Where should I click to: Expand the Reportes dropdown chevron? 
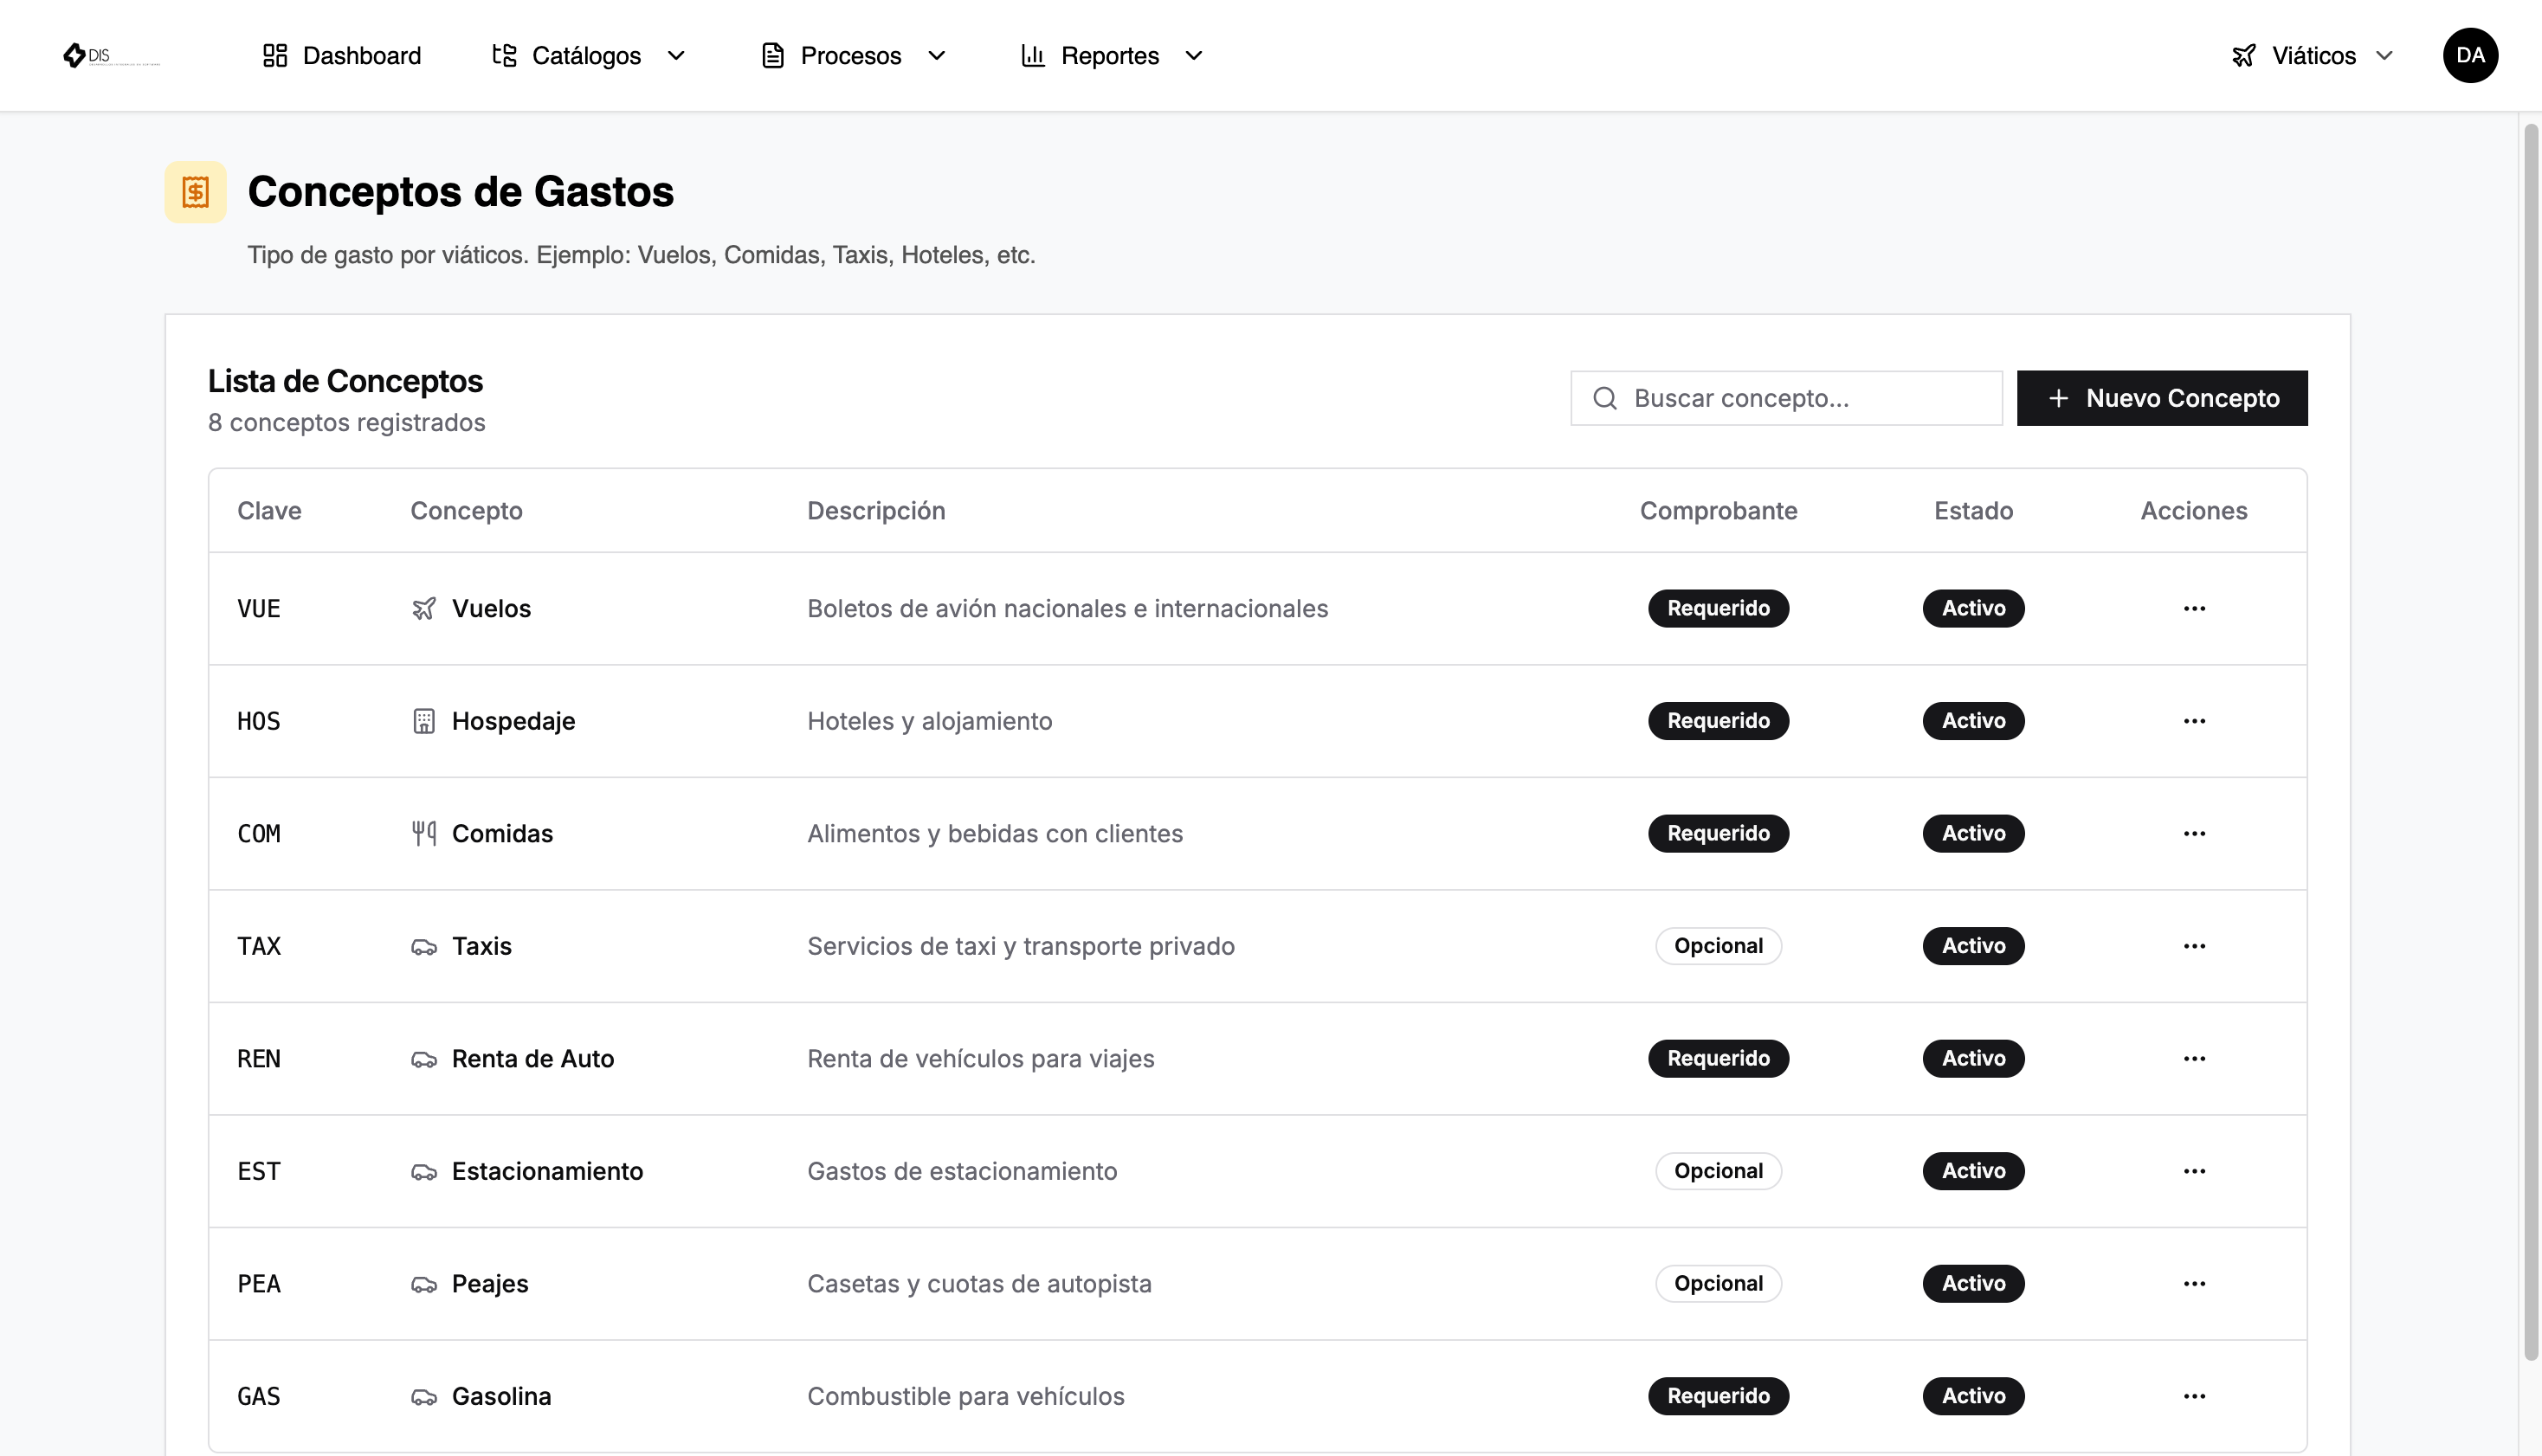click(1194, 55)
